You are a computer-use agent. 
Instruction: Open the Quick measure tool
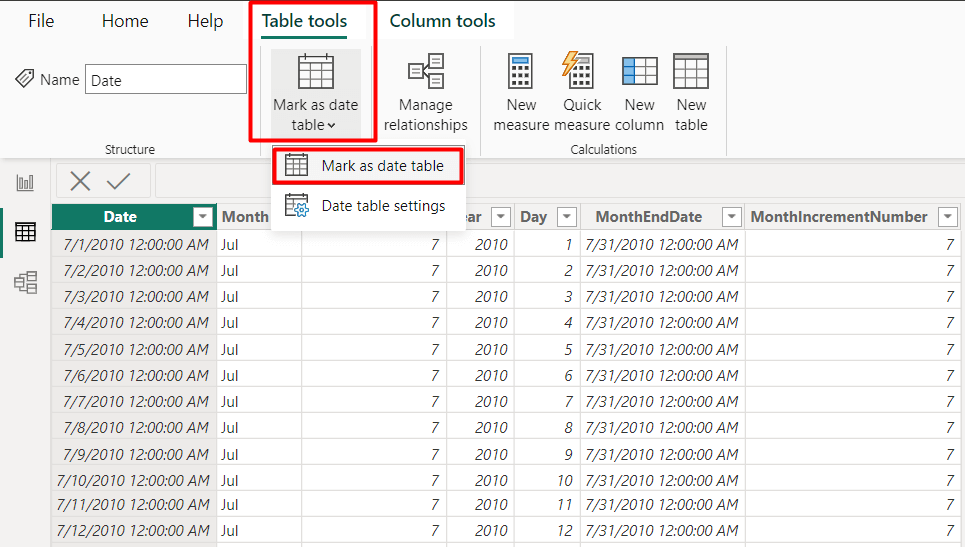(582, 92)
